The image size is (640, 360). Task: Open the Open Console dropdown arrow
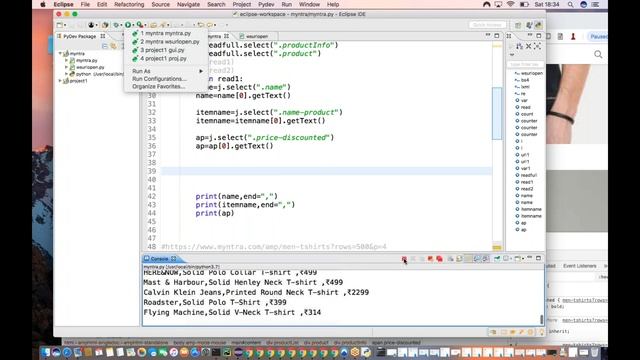click(x=523, y=259)
